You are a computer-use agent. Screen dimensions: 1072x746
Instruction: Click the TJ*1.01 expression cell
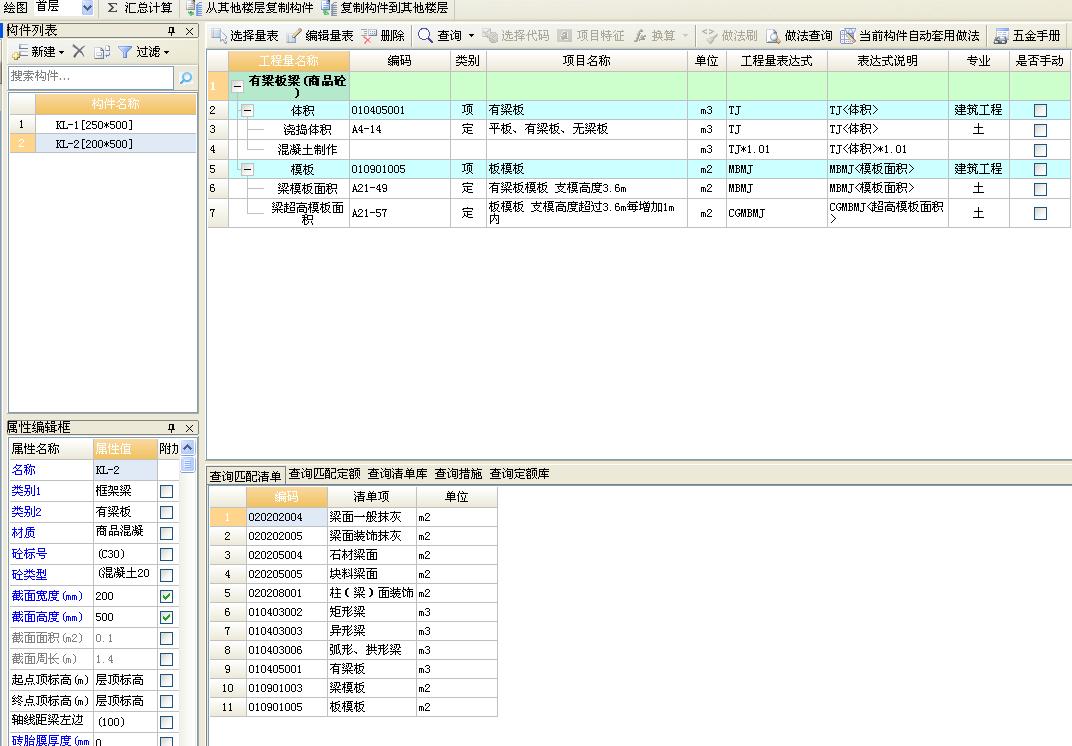tap(777, 149)
